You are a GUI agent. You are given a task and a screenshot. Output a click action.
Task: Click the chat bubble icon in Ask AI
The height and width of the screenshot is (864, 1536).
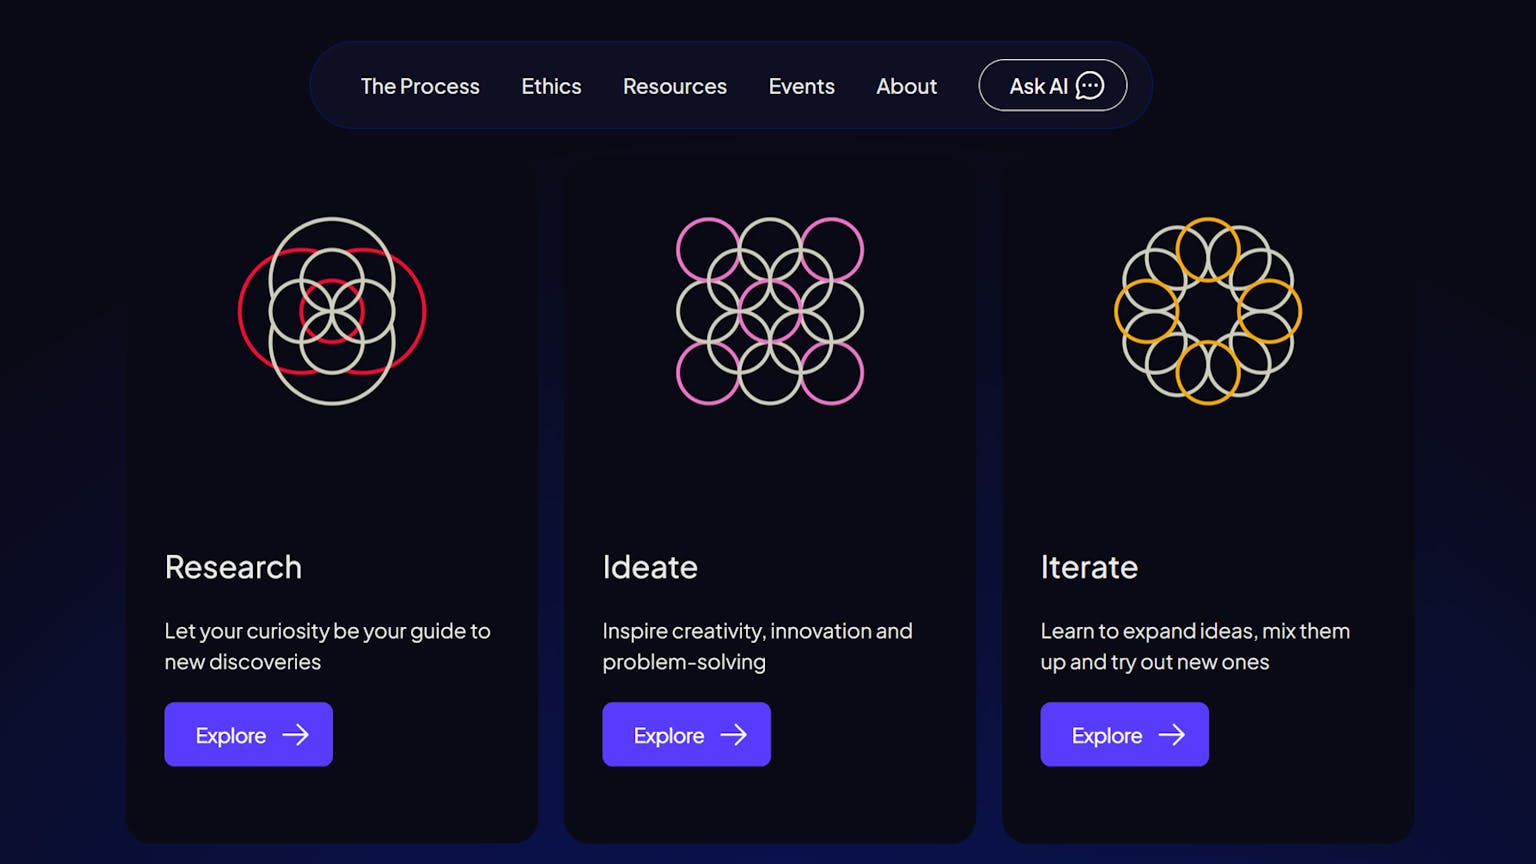(1090, 86)
